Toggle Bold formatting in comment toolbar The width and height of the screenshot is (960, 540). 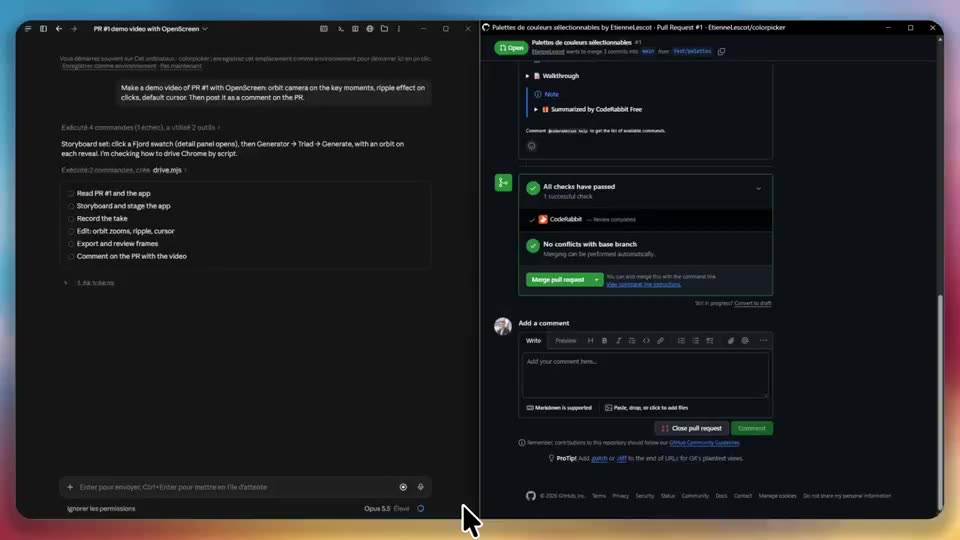(604, 340)
